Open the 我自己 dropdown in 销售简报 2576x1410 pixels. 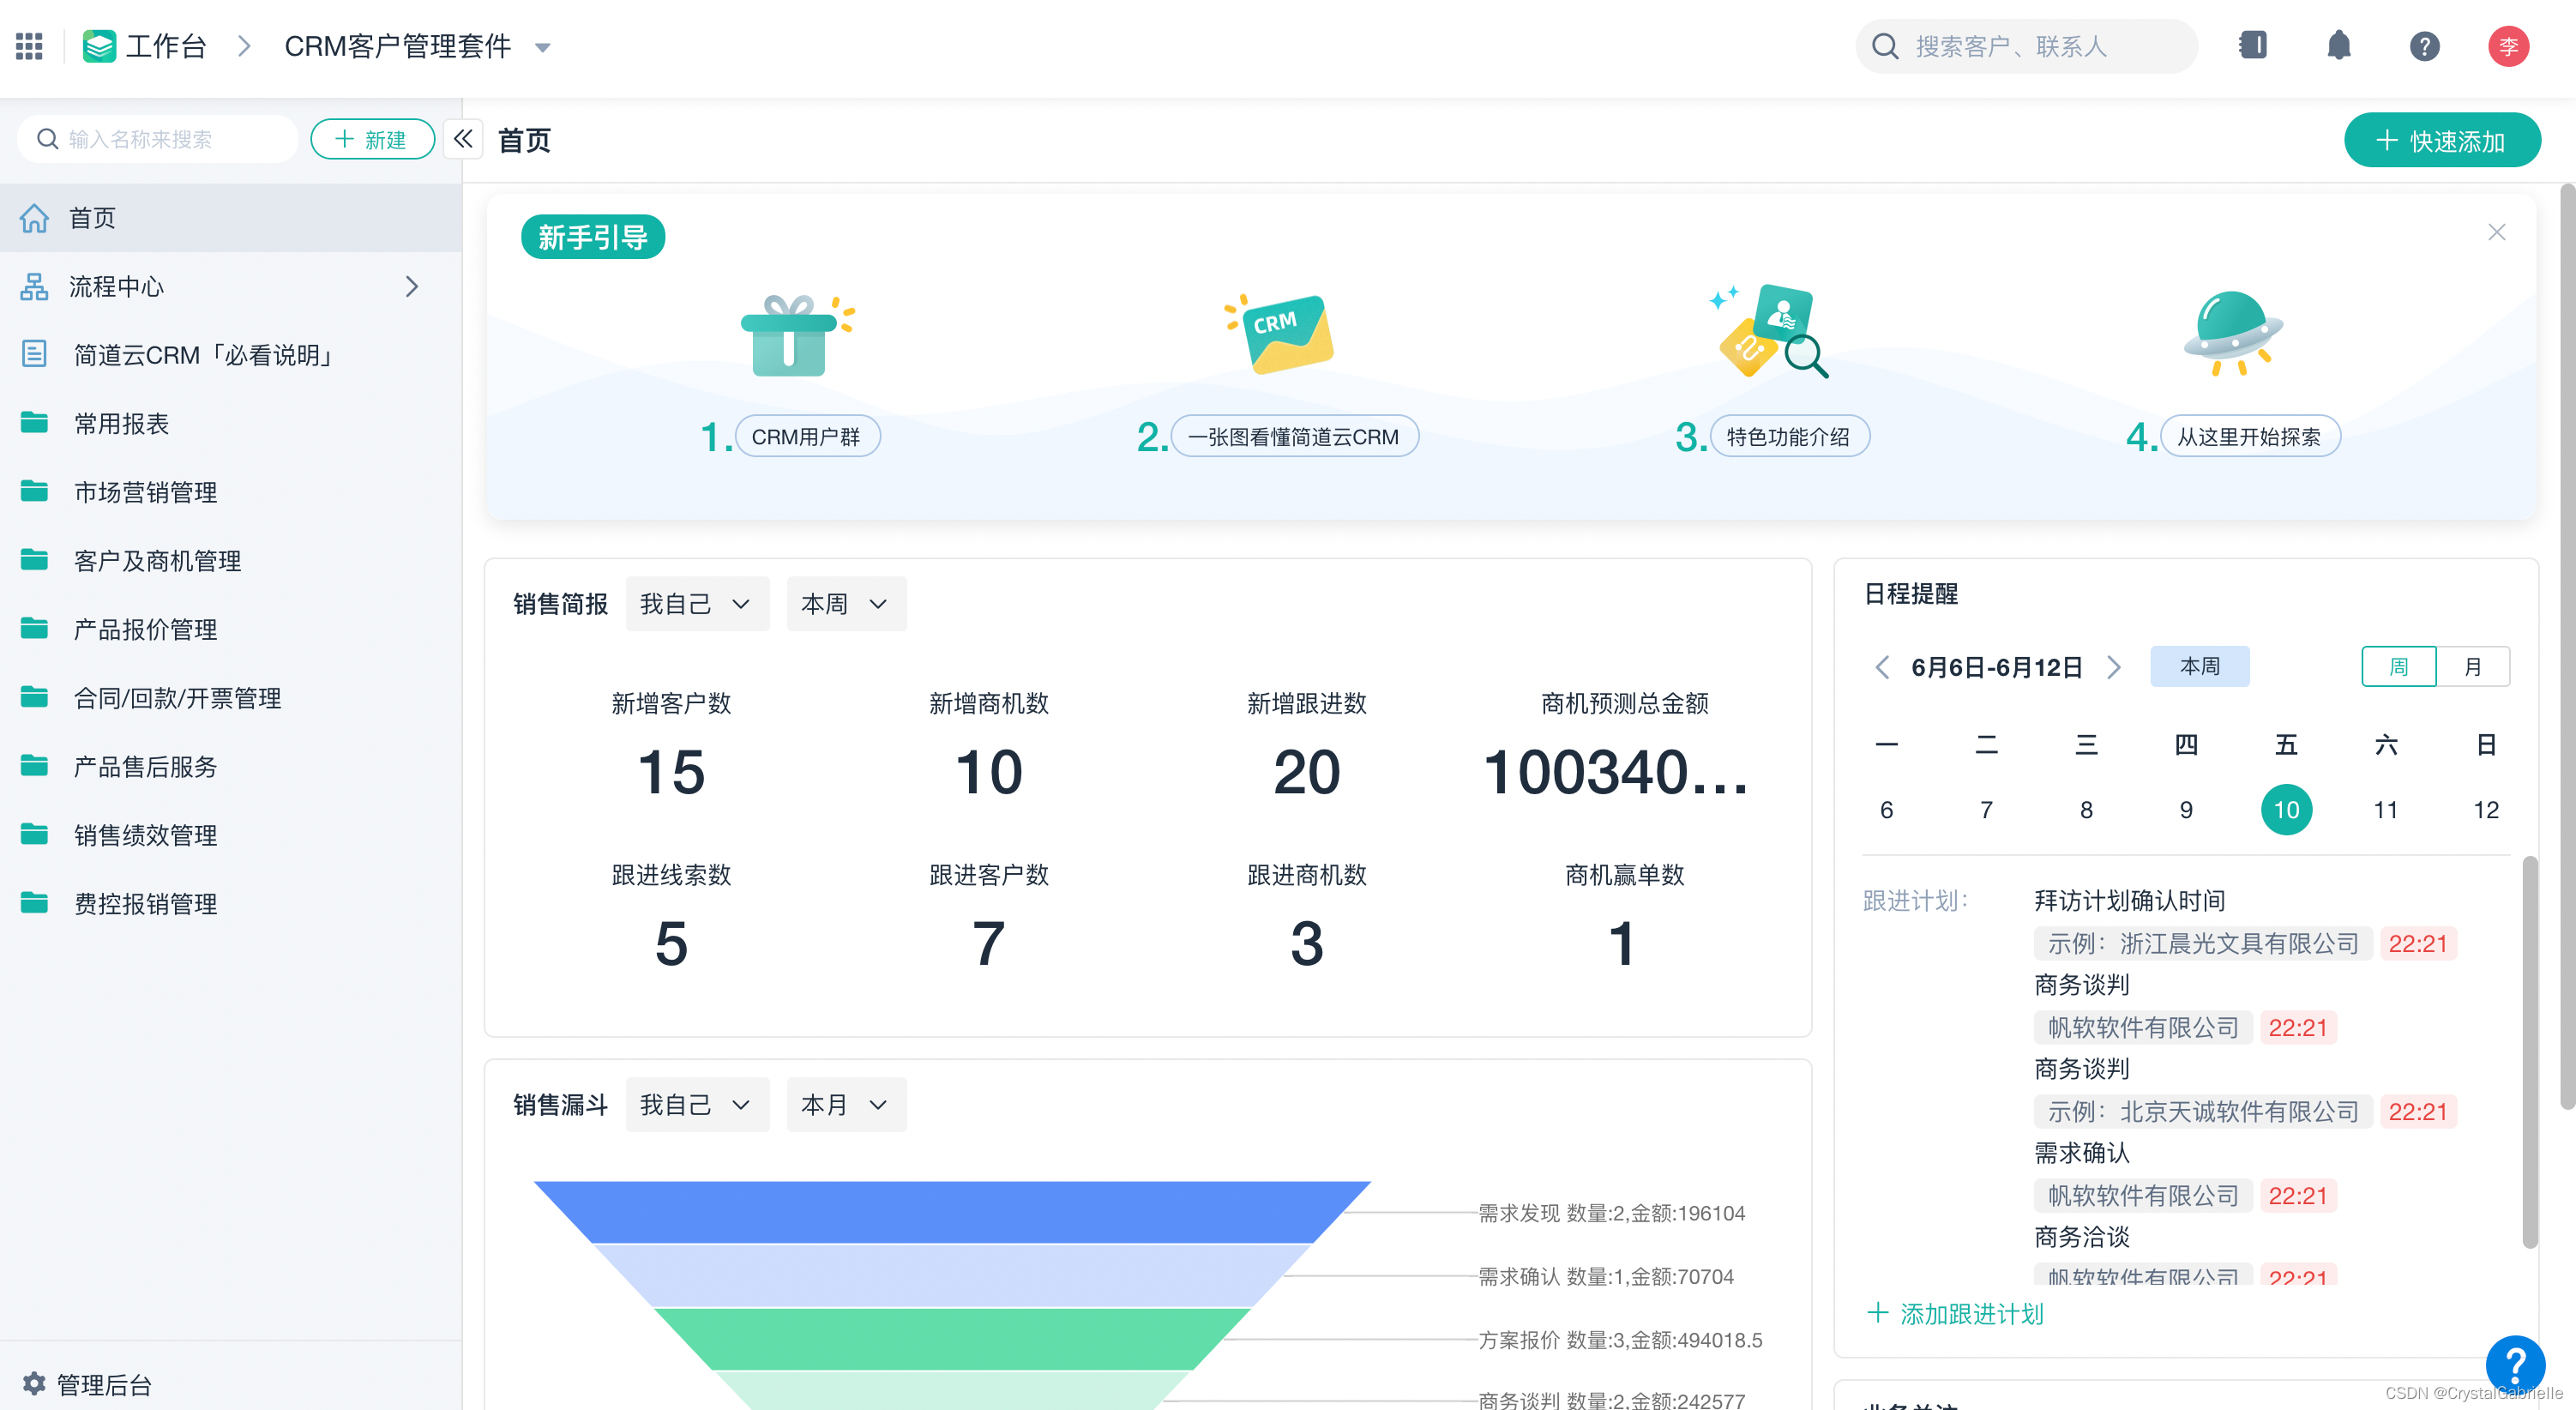(x=697, y=603)
